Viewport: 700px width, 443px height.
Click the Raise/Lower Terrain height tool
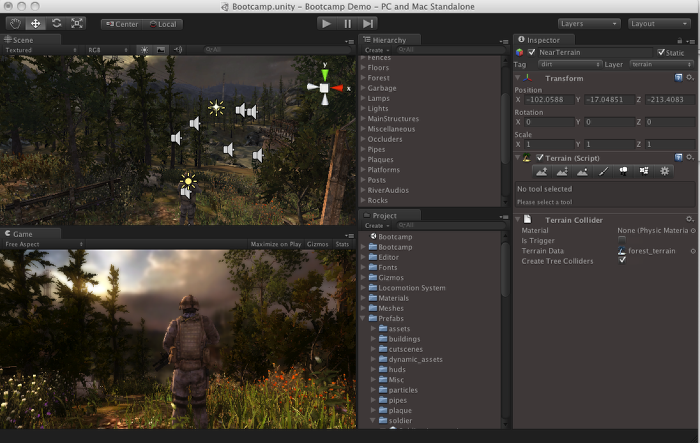tap(541, 171)
